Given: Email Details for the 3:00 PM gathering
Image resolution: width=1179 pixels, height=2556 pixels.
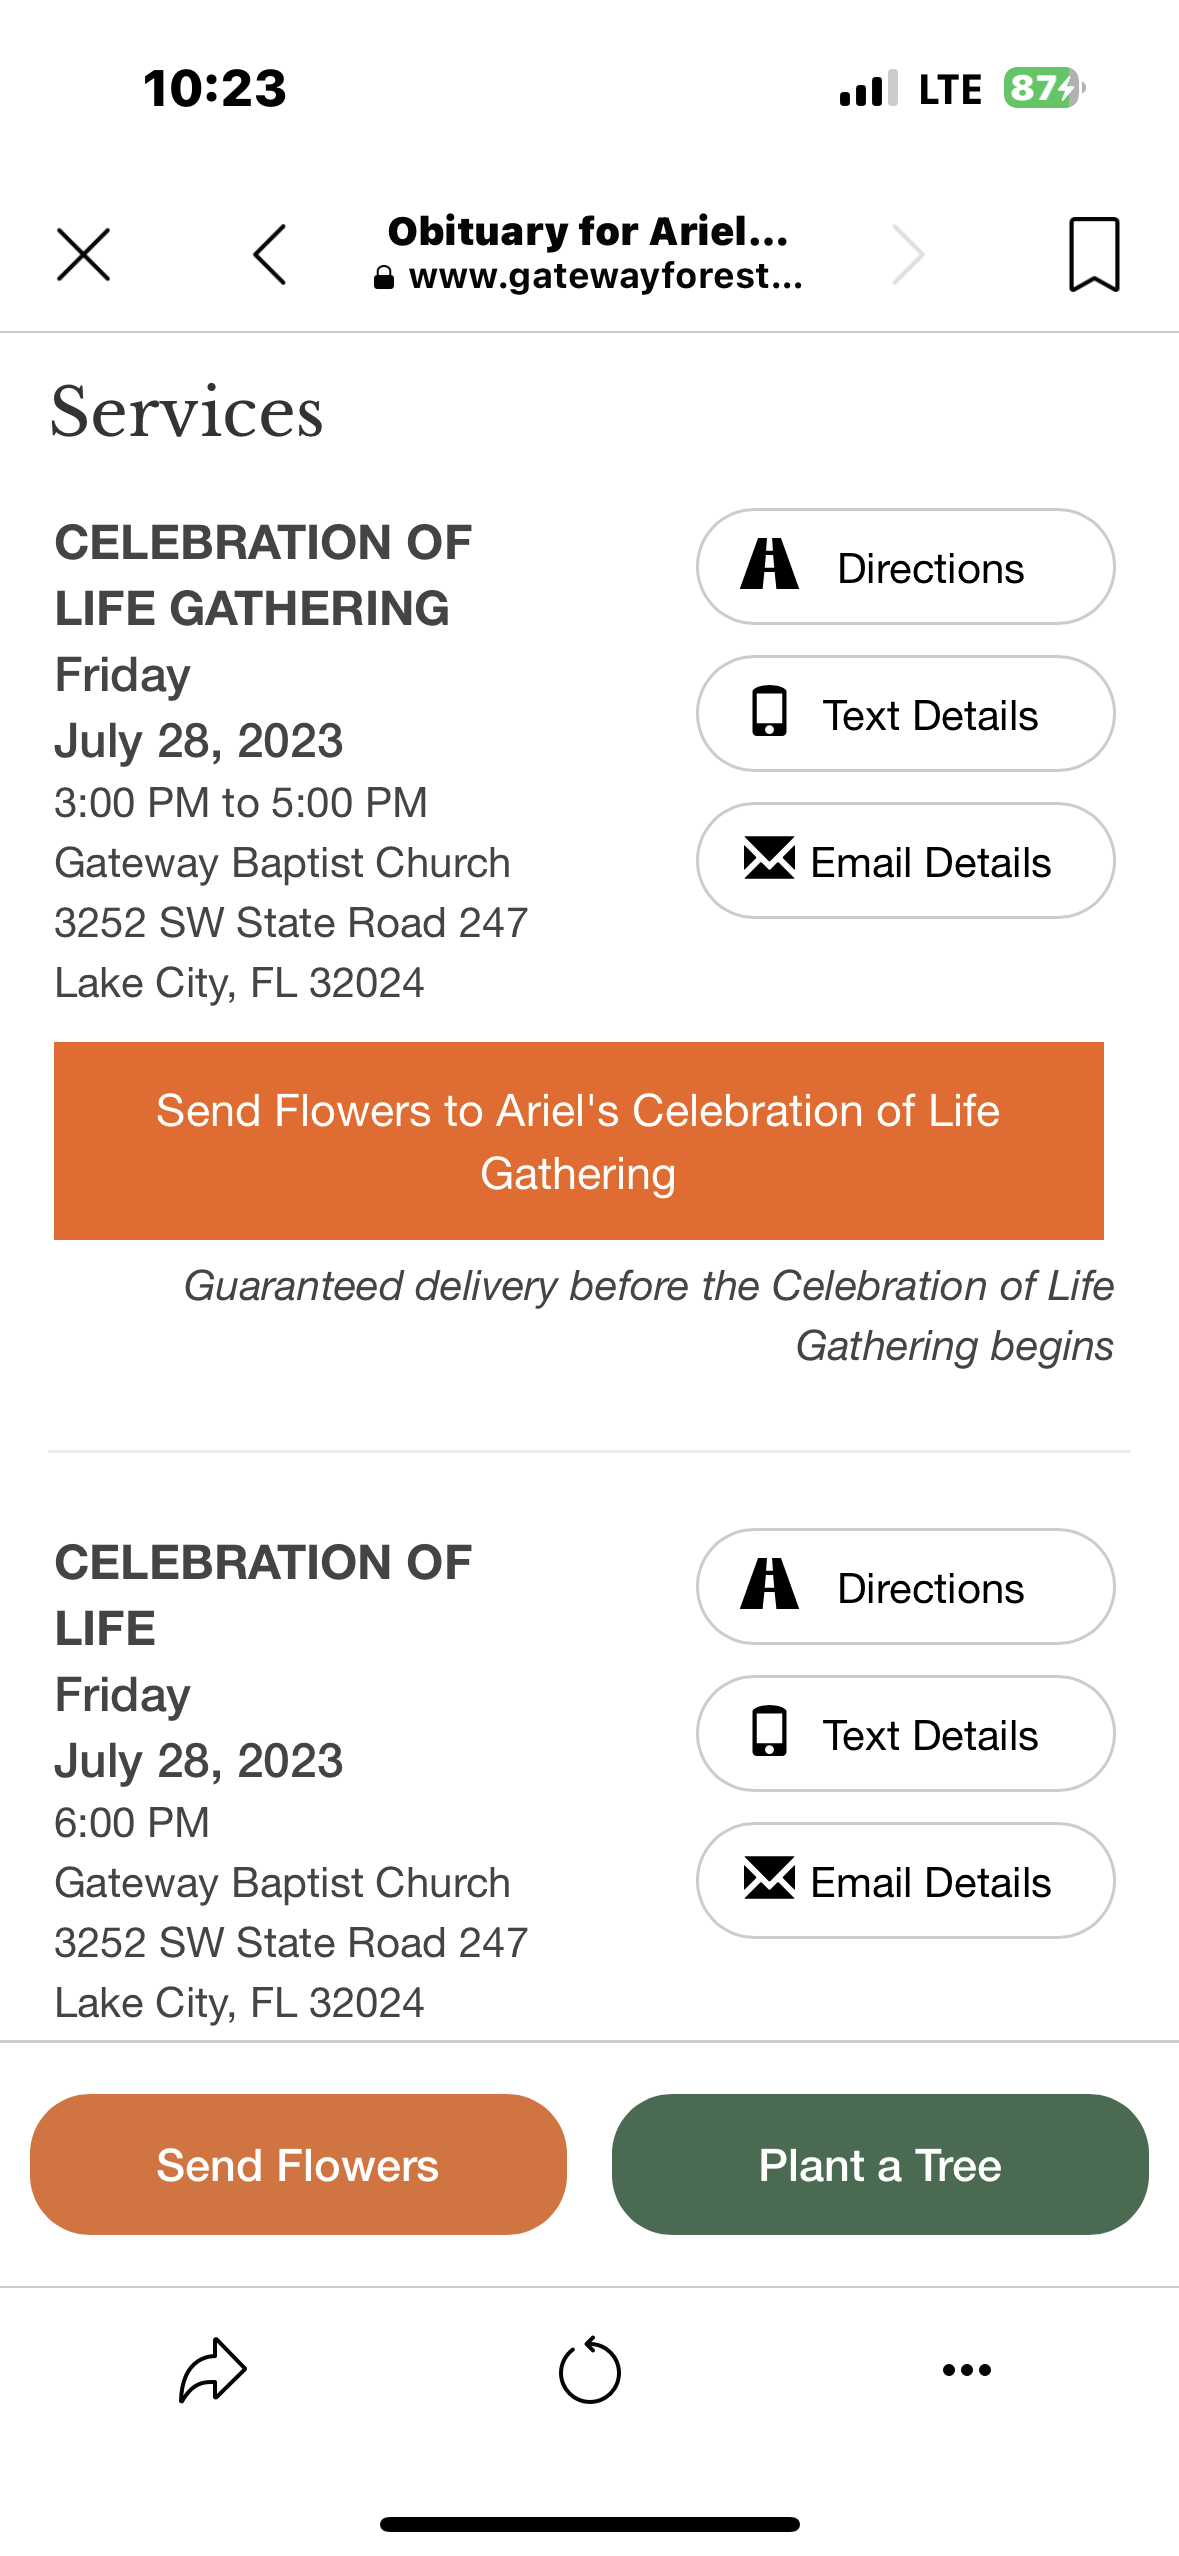Looking at the screenshot, I should click(905, 861).
